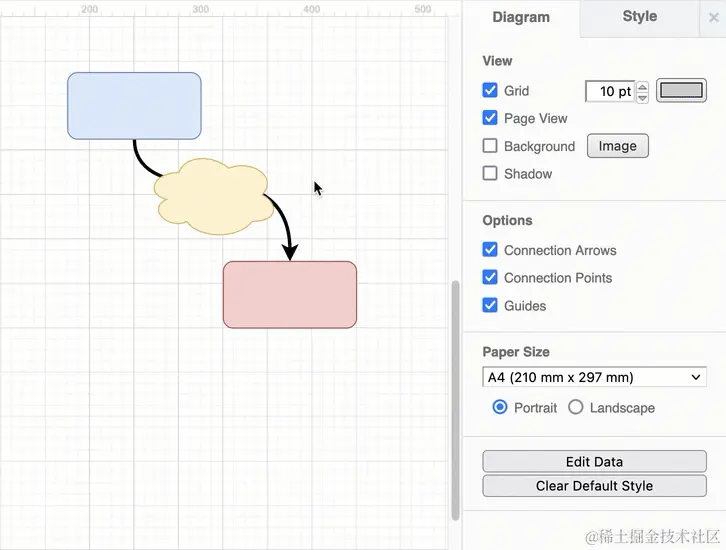Select the blue rounded rectangle shape
Viewport: 726px width, 550px height.
(134, 106)
